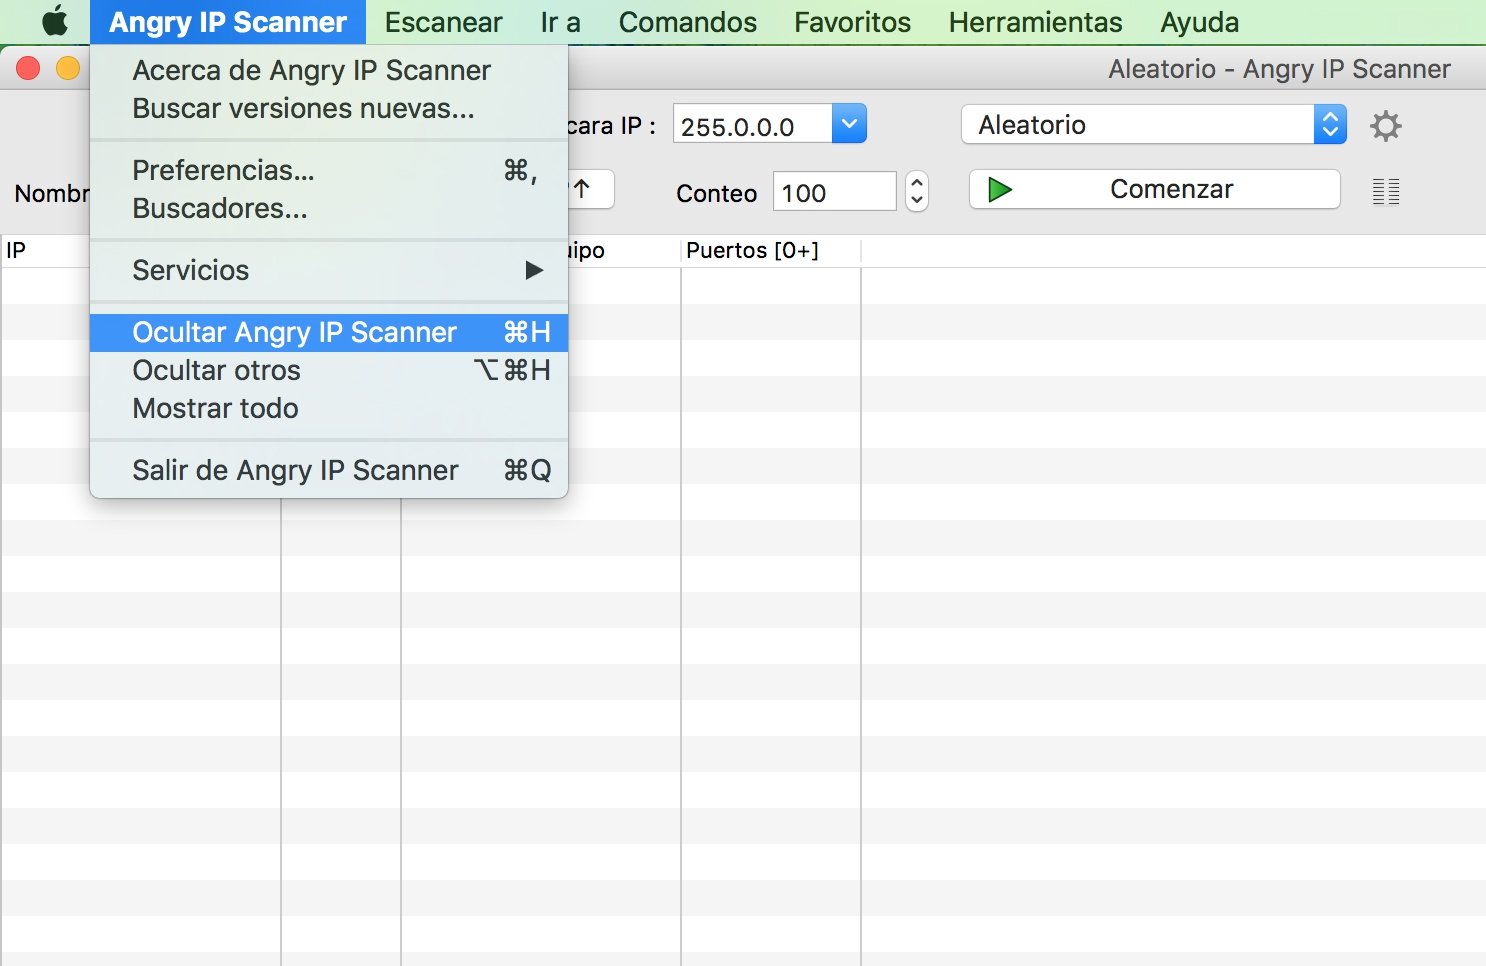The width and height of the screenshot is (1486, 966).
Task: Minimize window with the yellow button
Action: 67,68
